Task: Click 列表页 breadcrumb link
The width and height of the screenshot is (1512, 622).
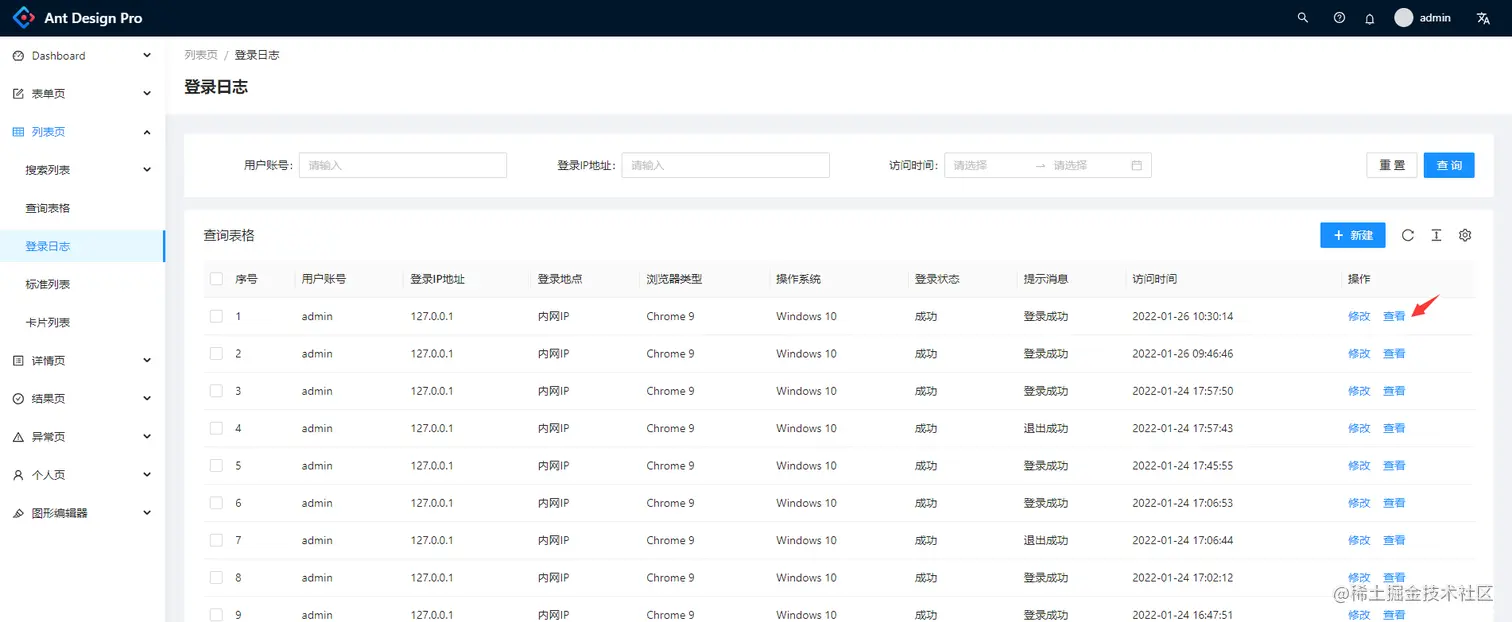Action: tap(201, 55)
